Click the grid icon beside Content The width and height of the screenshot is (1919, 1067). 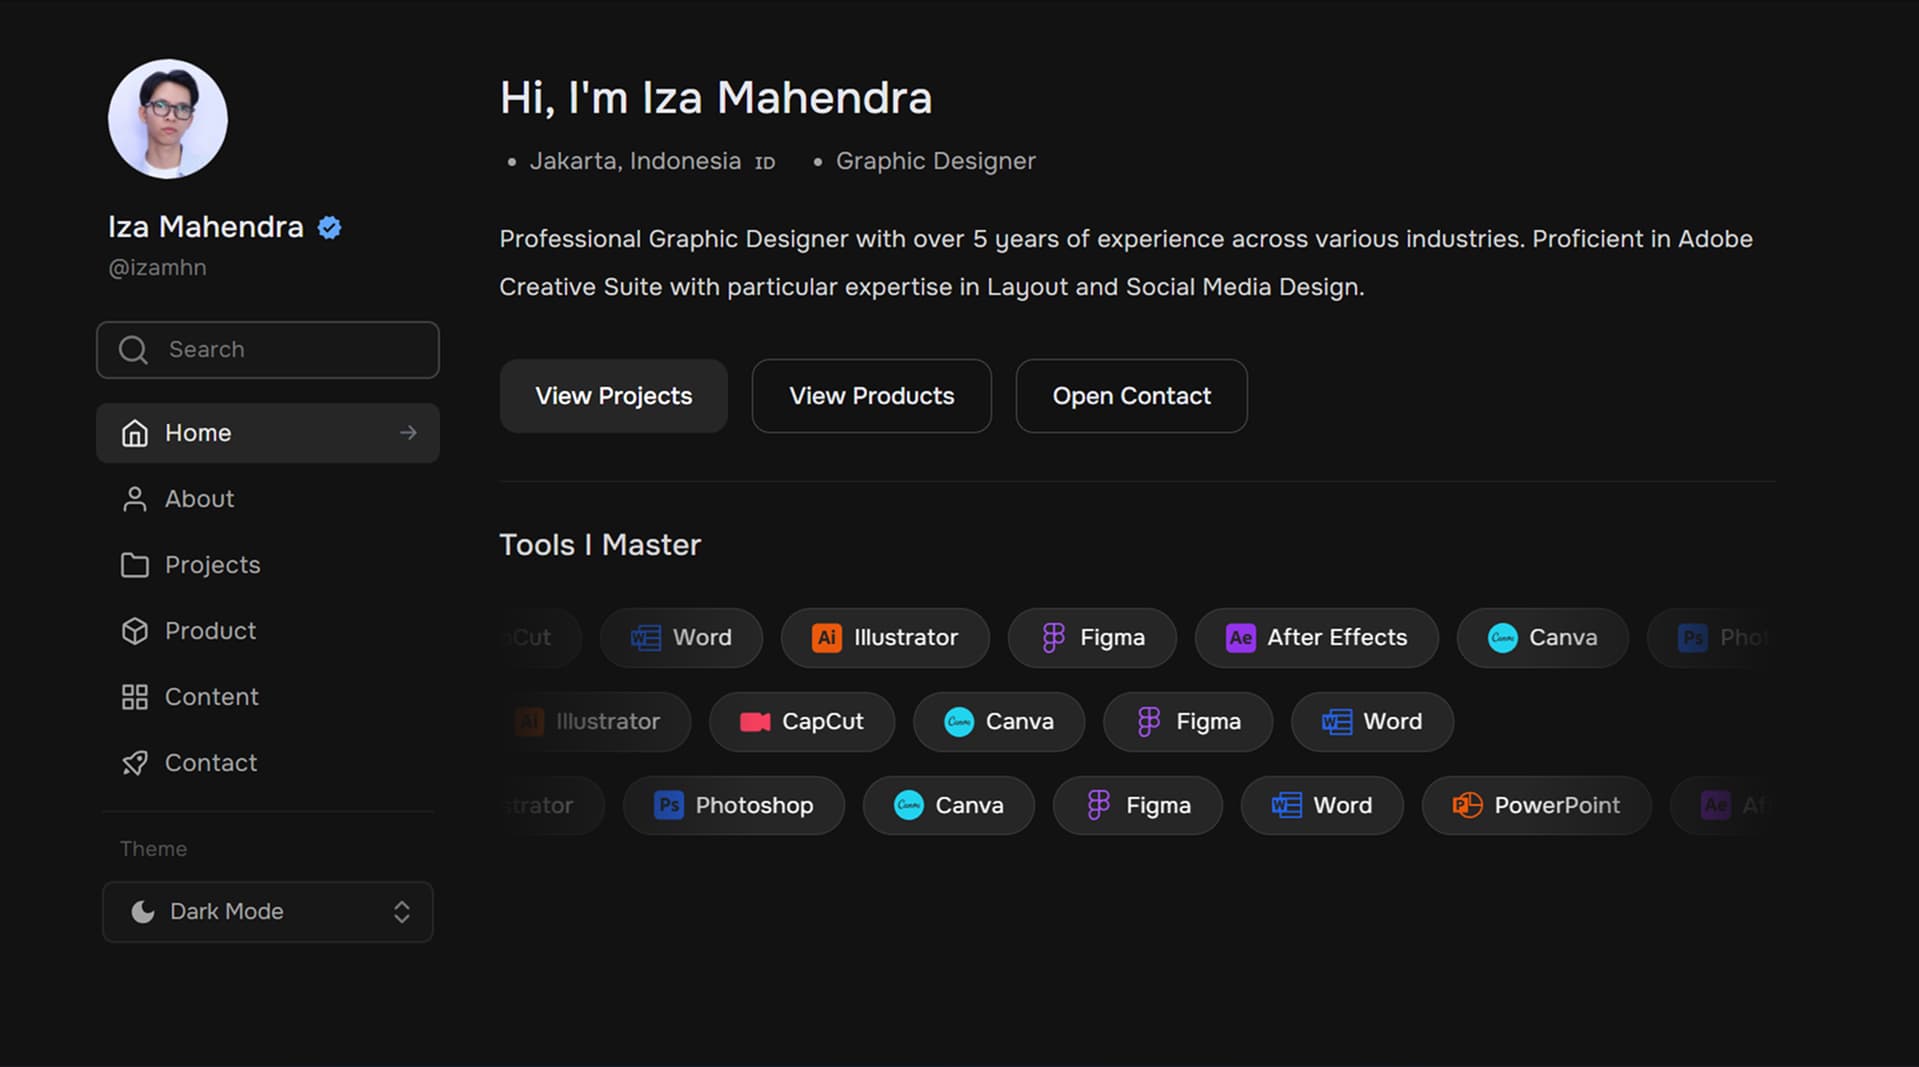135,697
